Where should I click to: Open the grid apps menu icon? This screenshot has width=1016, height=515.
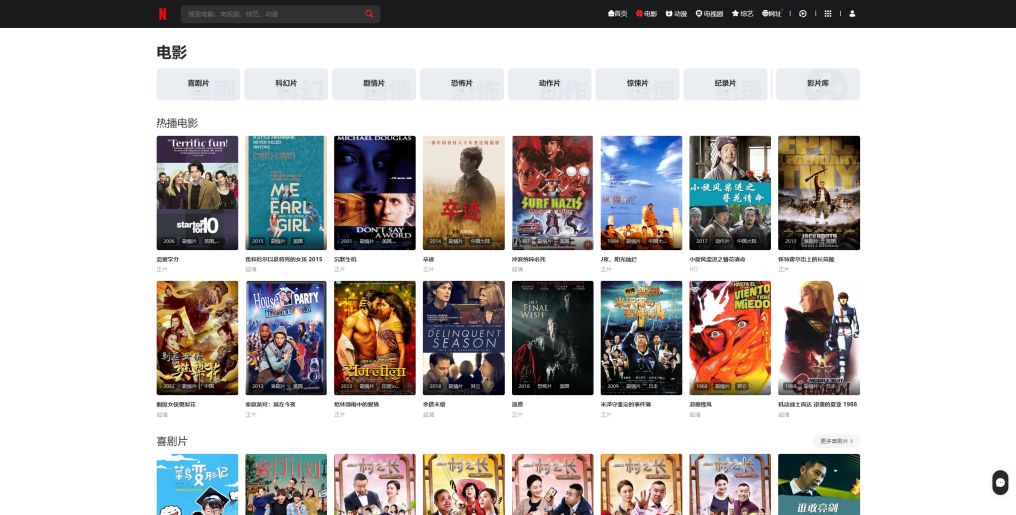pos(827,14)
